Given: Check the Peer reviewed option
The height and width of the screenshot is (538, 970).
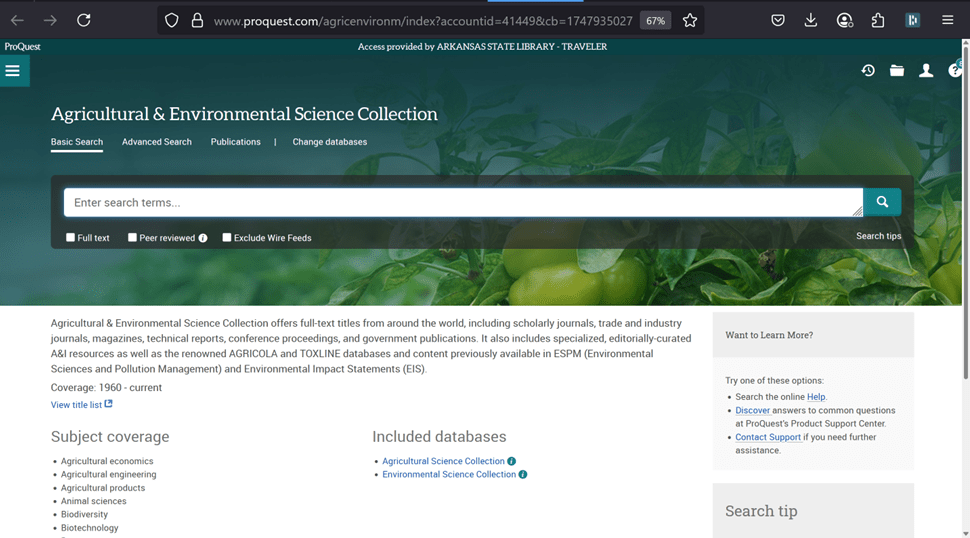Looking at the screenshot, I should pos(132,238).
